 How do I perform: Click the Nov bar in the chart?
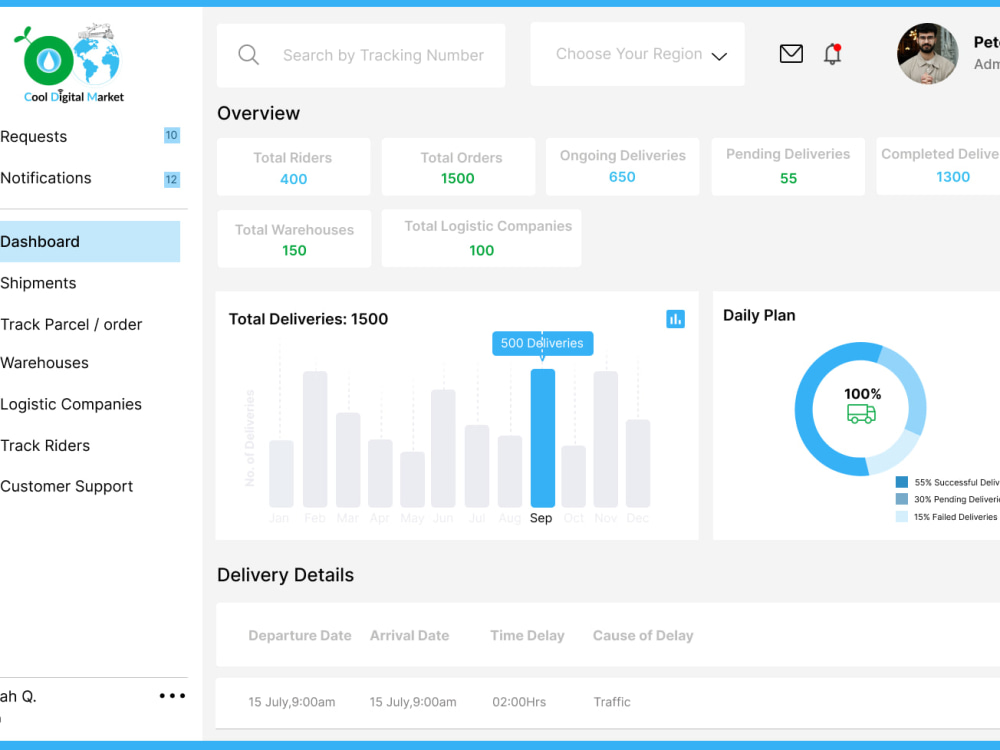606,439
